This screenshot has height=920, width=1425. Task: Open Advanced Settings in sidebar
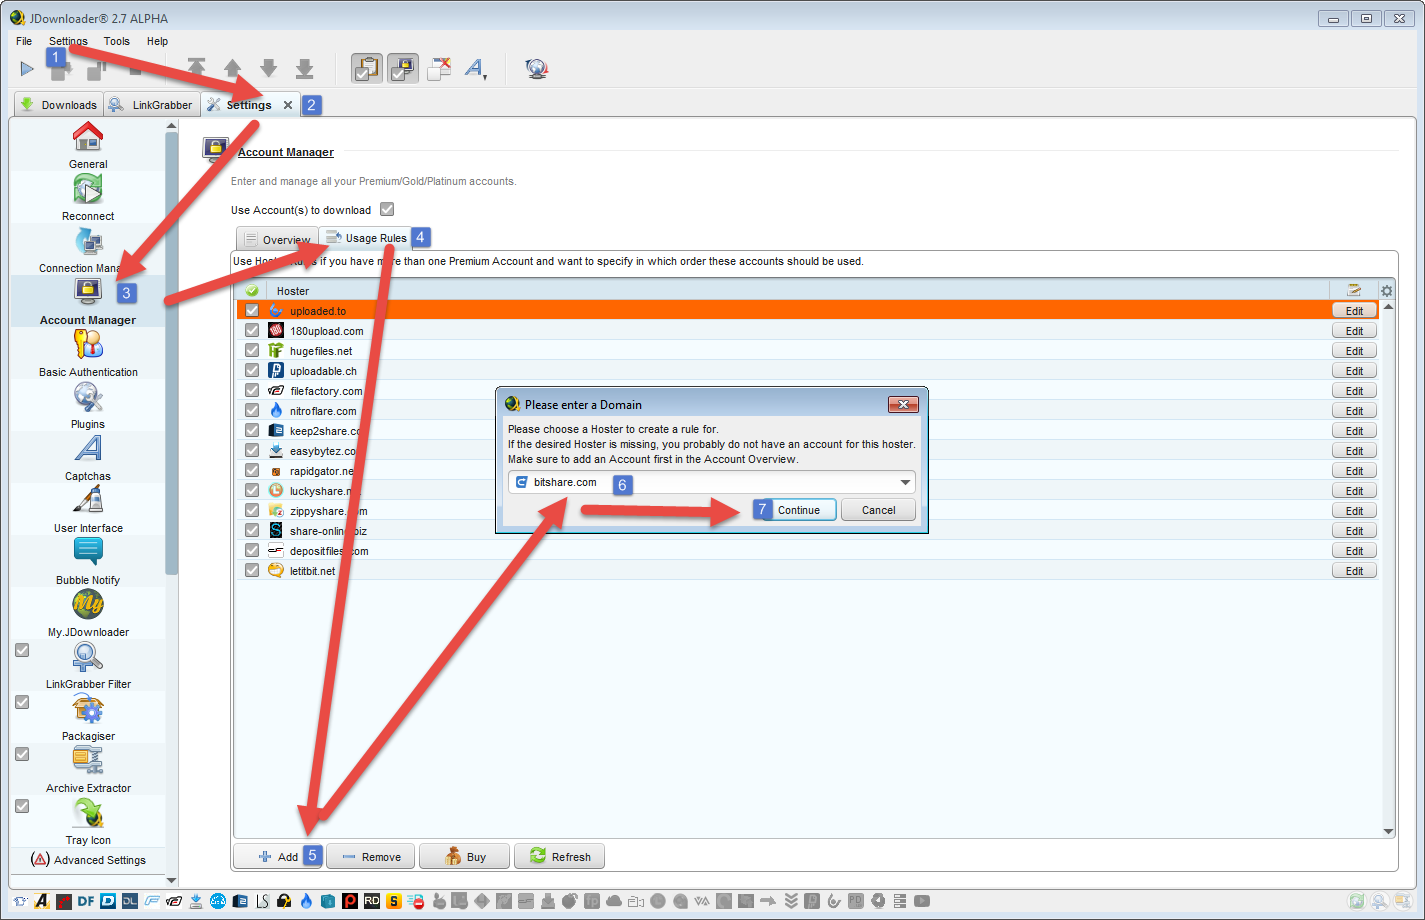click(x=88, y=860)
